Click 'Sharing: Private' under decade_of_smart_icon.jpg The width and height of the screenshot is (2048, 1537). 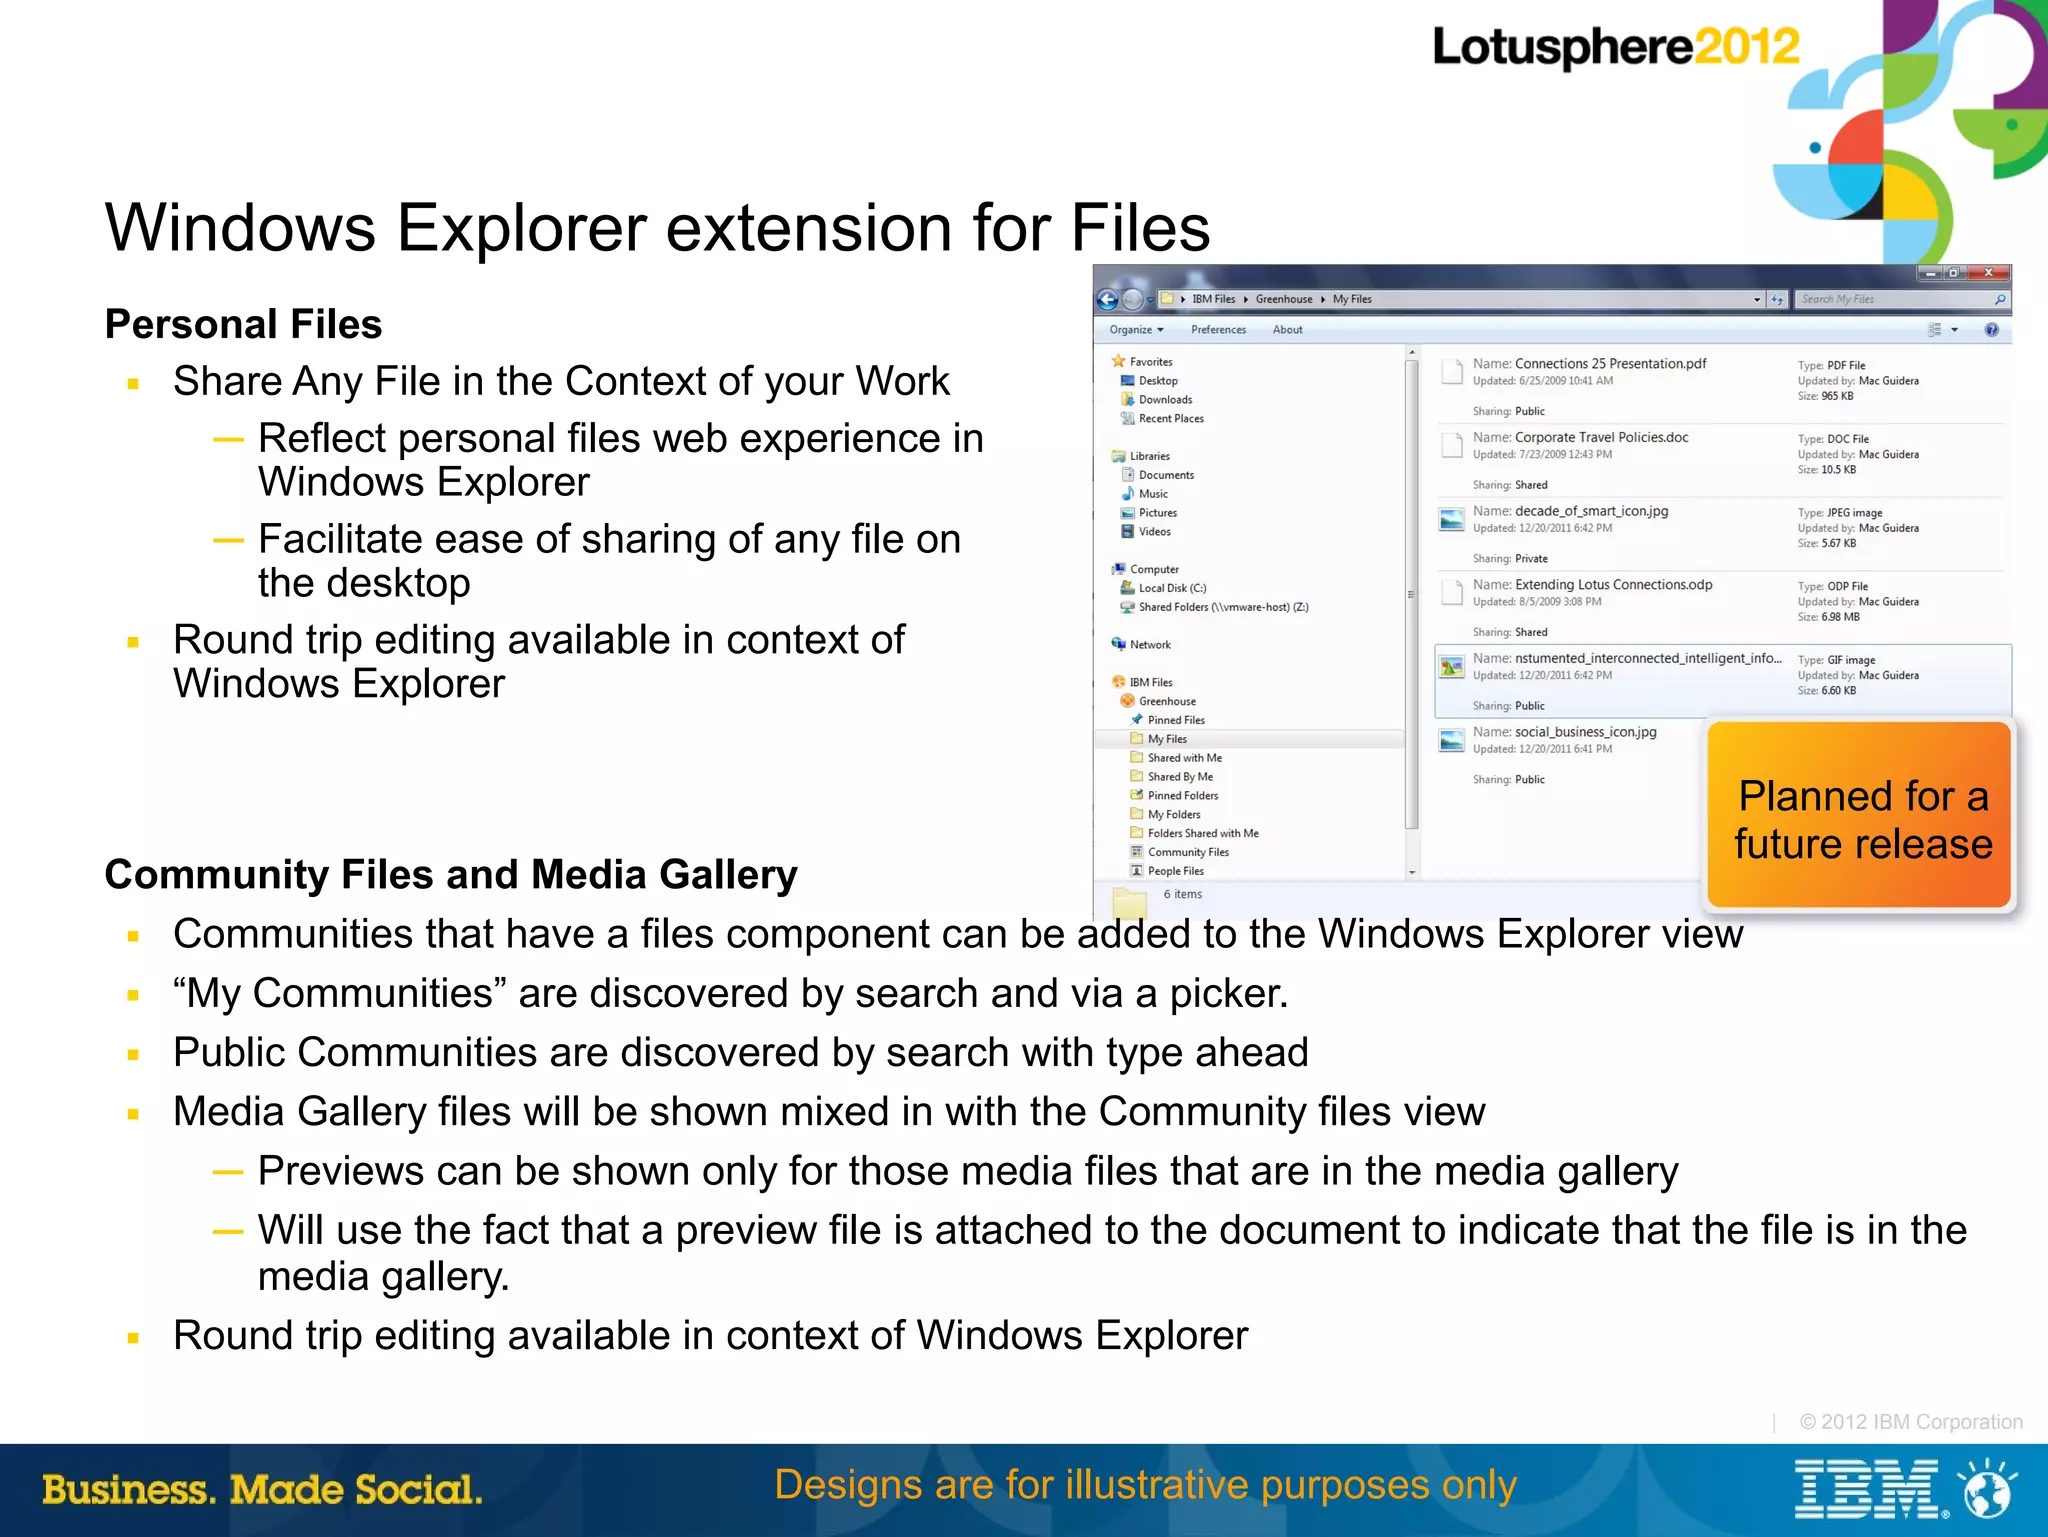1509,558
